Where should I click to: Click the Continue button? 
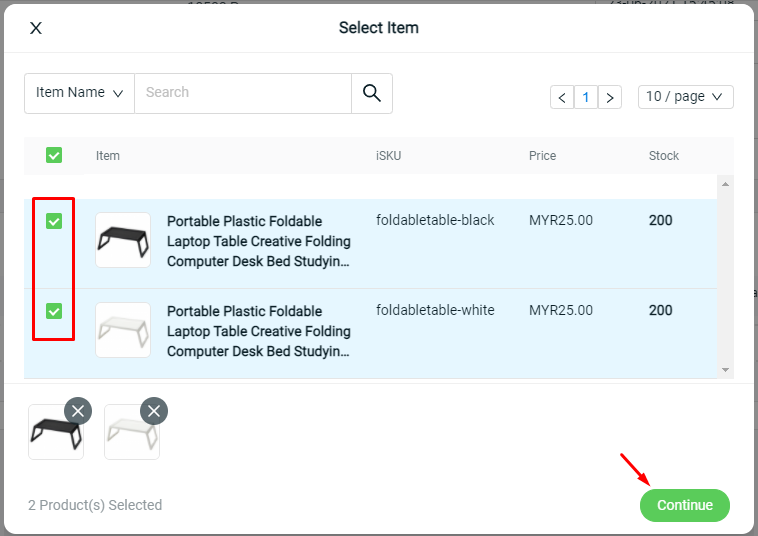pyautogui.click(x=685, y=505)
